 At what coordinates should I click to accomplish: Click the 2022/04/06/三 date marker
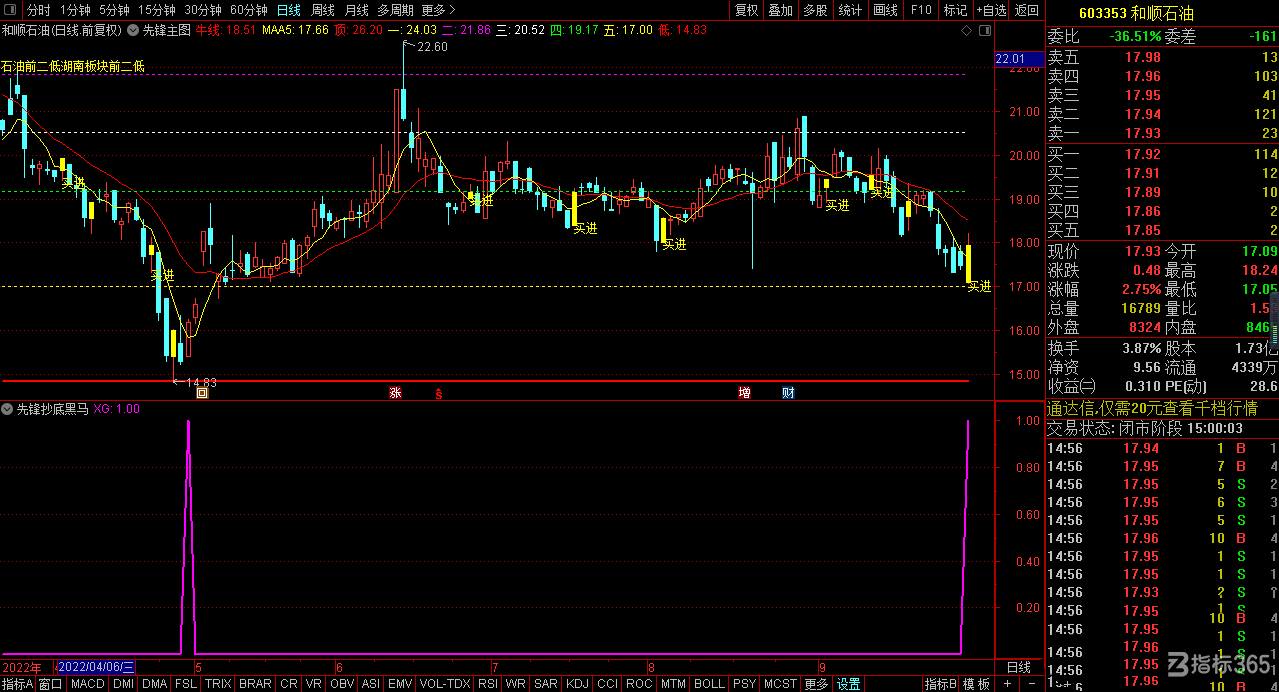point(96,667)
